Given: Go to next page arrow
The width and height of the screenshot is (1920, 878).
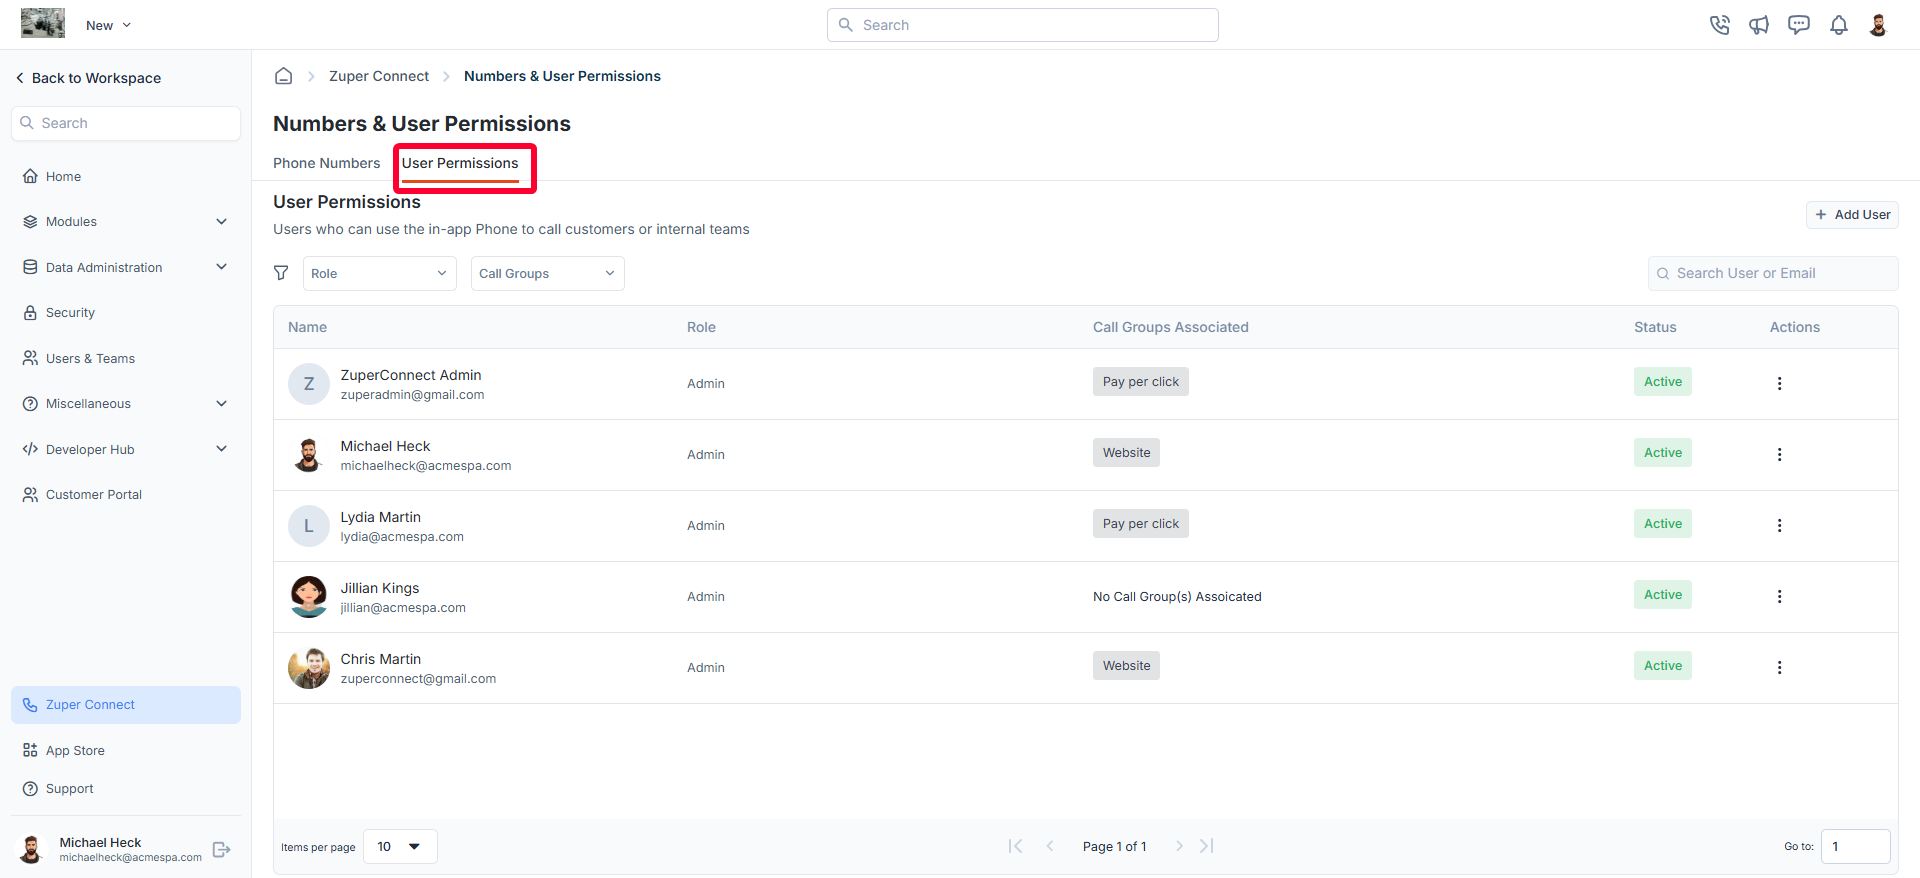Looking at the screenshot, I should [x=1179, y=846].
